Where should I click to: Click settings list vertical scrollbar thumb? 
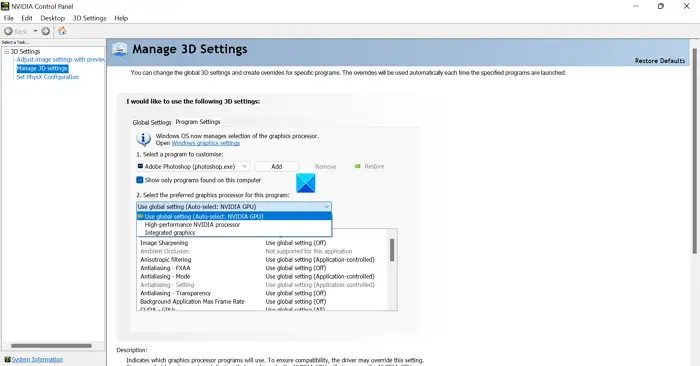[x=392, y=250]
